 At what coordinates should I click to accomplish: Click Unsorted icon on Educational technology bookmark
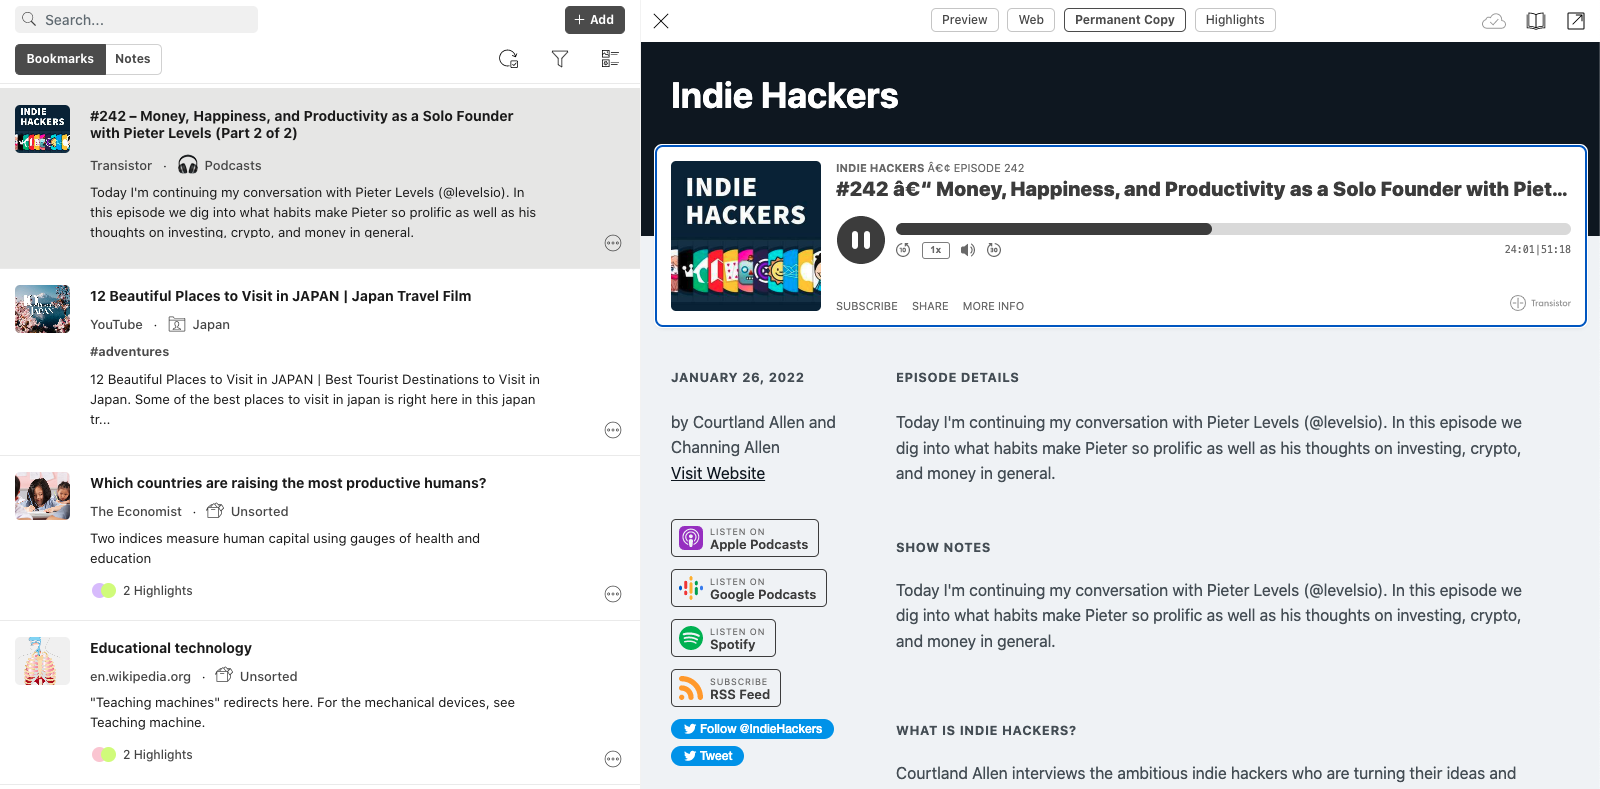224,676
